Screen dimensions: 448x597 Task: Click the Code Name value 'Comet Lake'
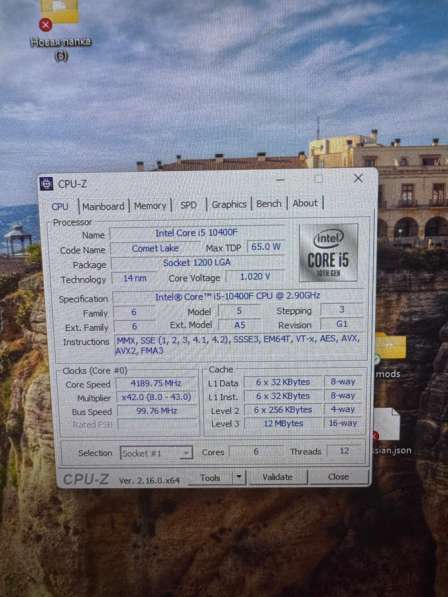(155, 248)
